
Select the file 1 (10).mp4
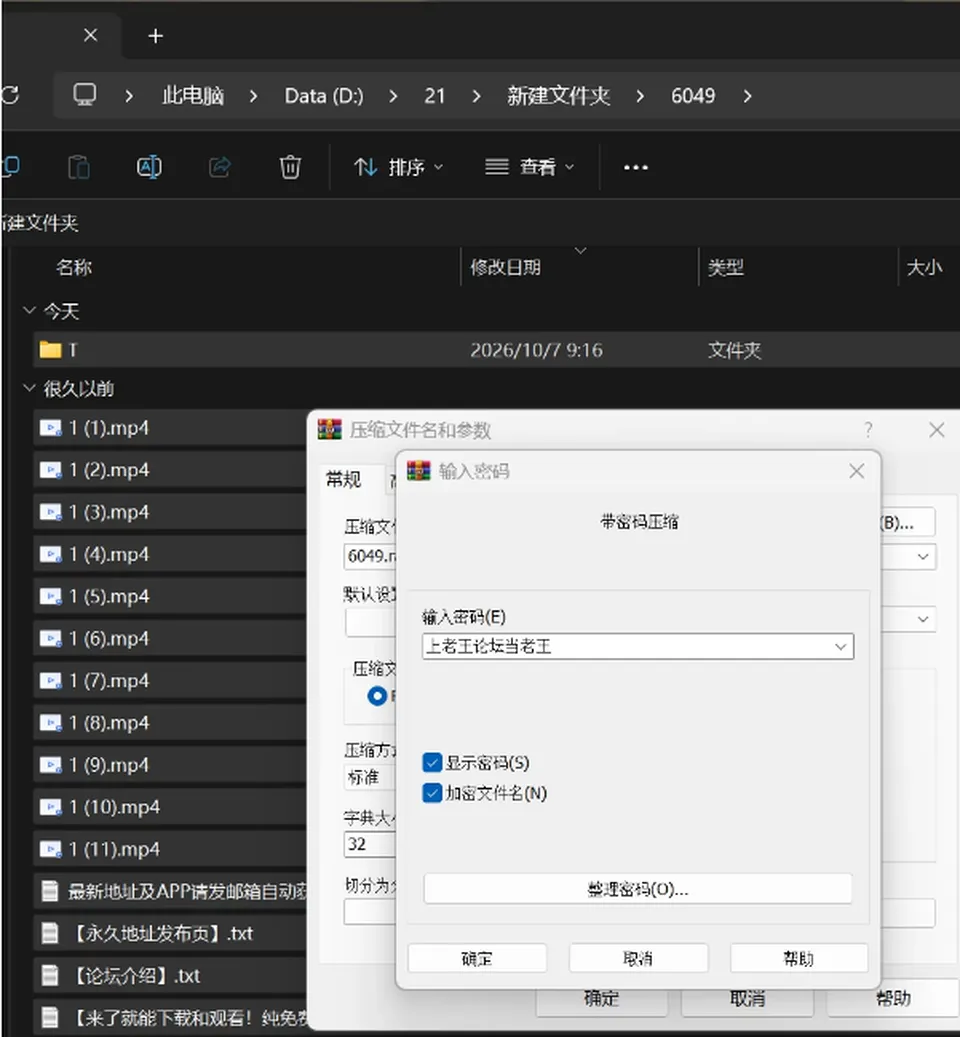pos(171,807)
